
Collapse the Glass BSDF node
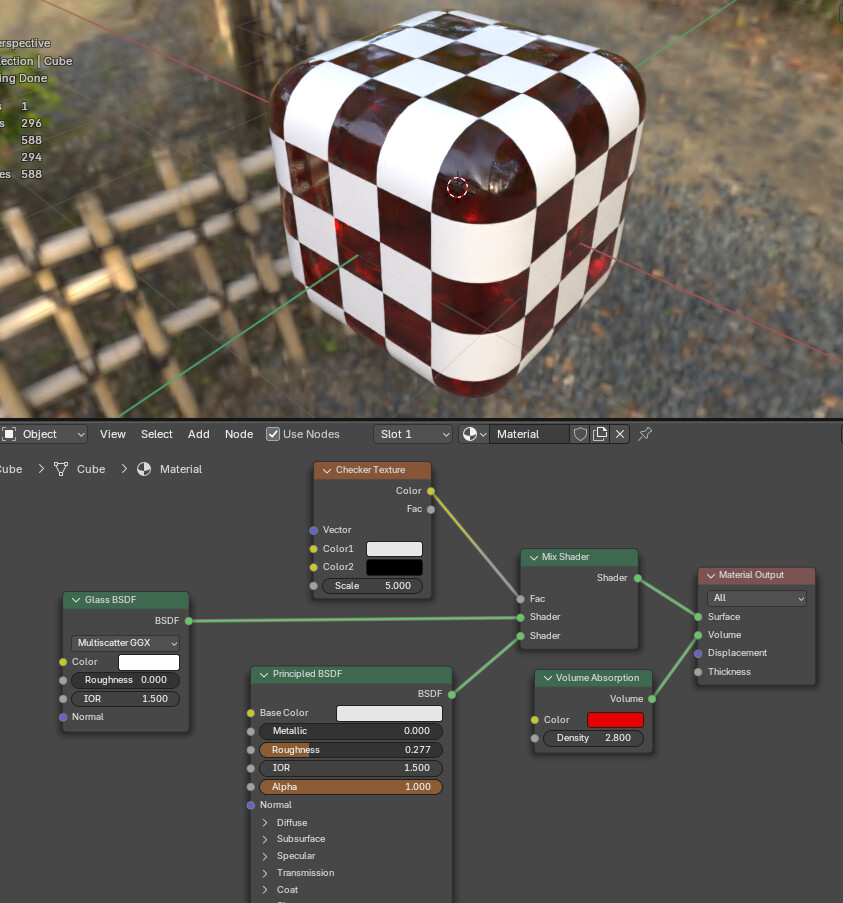76,600
